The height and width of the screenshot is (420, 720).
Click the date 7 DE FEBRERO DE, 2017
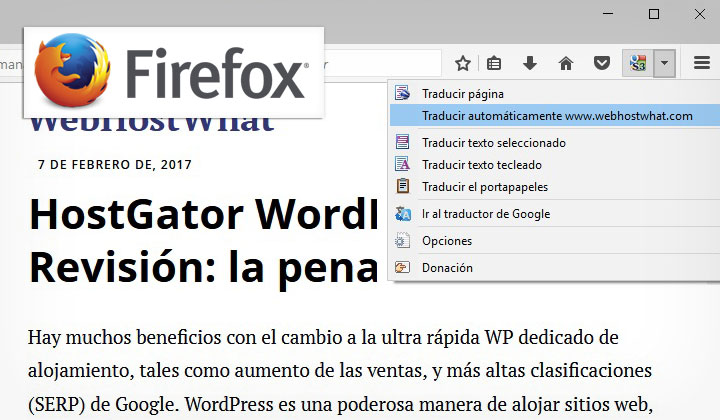pos(114,165)
